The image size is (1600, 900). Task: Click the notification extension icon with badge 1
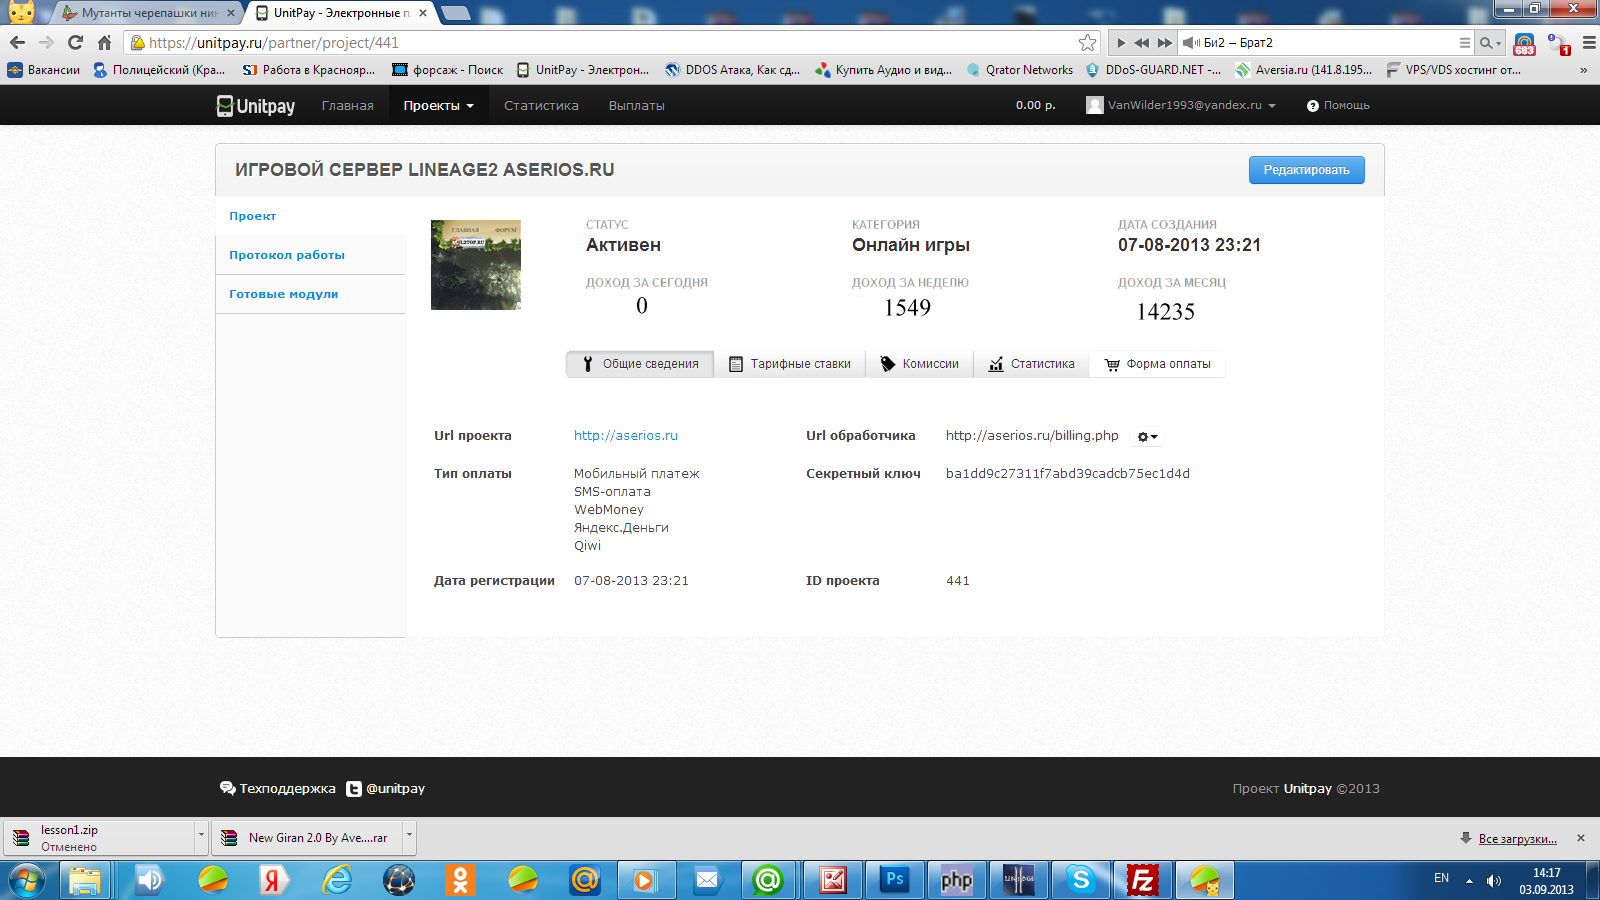[x=1558, y=43]
